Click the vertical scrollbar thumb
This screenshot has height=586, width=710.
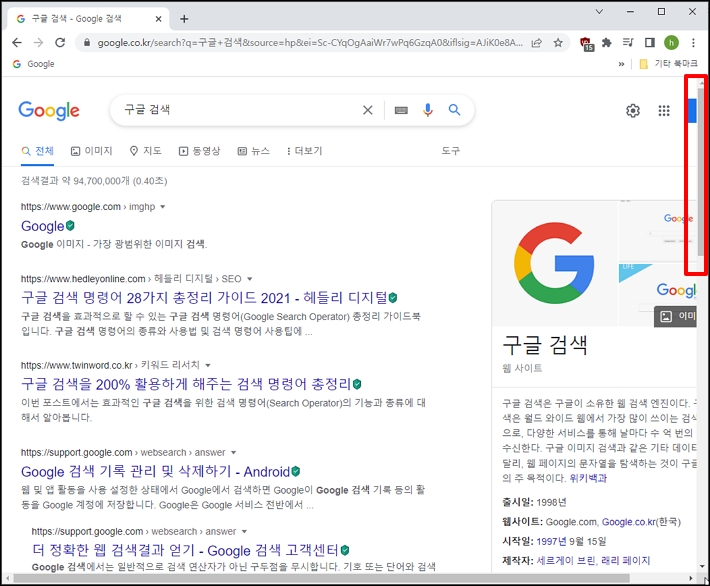(701, 172)
